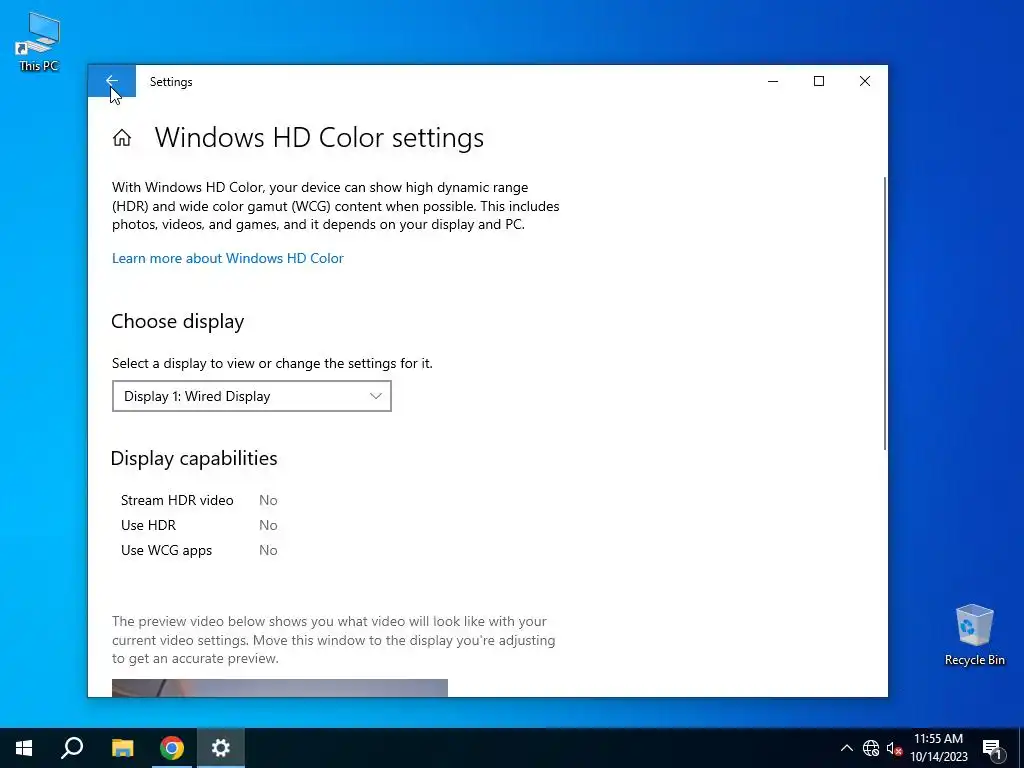
Task: Open notification Action Center icon
Action: pos(992,748)
